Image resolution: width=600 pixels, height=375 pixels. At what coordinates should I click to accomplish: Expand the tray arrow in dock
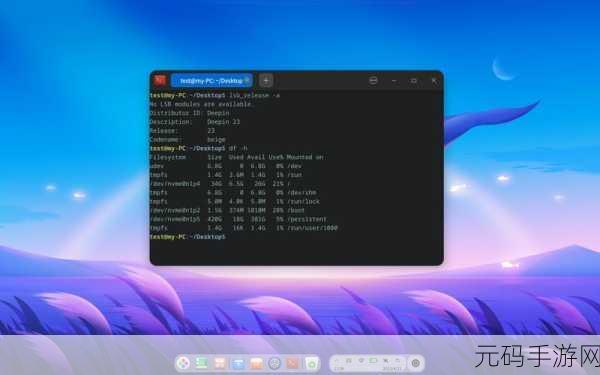(x=336, y=360)
